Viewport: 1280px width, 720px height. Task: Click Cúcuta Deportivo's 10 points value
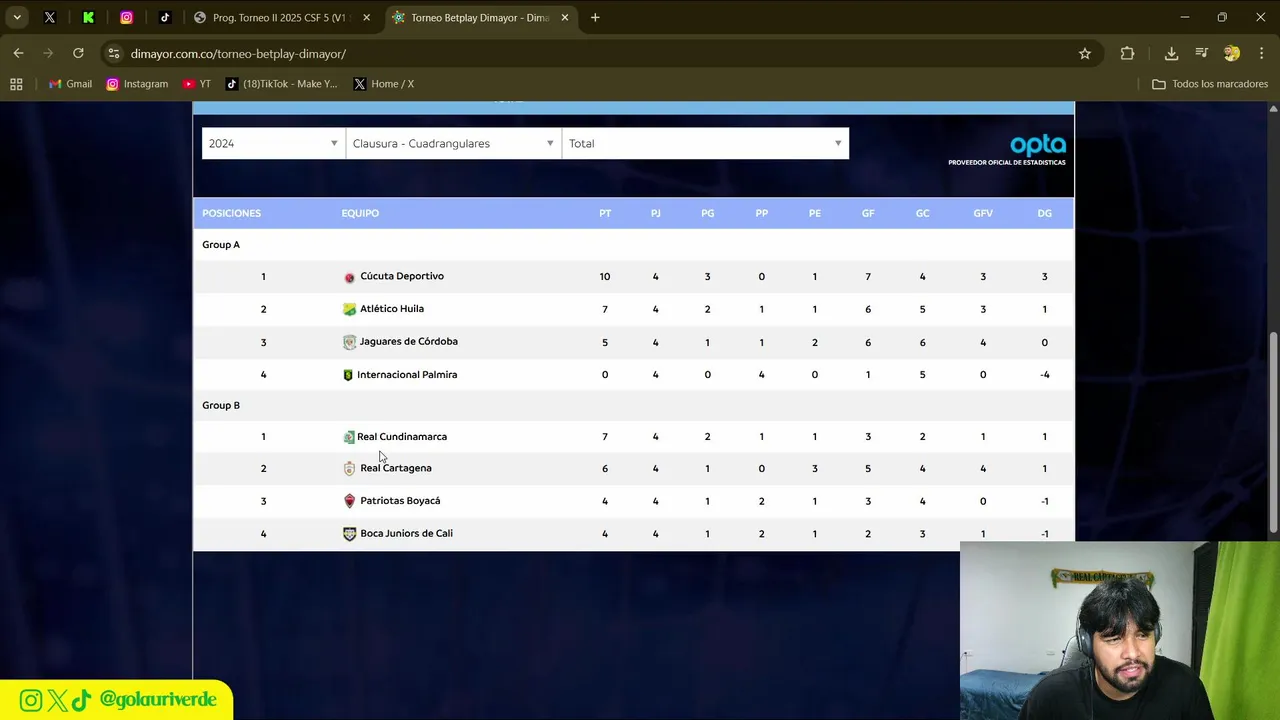point(605,277)
